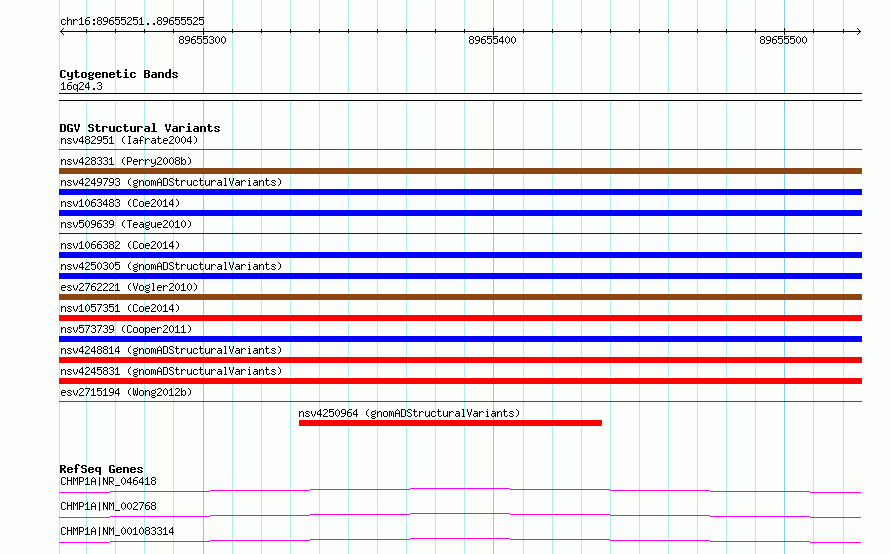
Task: Select the nsv428331 (Perry2008b) brown bar
Action: (x=460, y=171)
